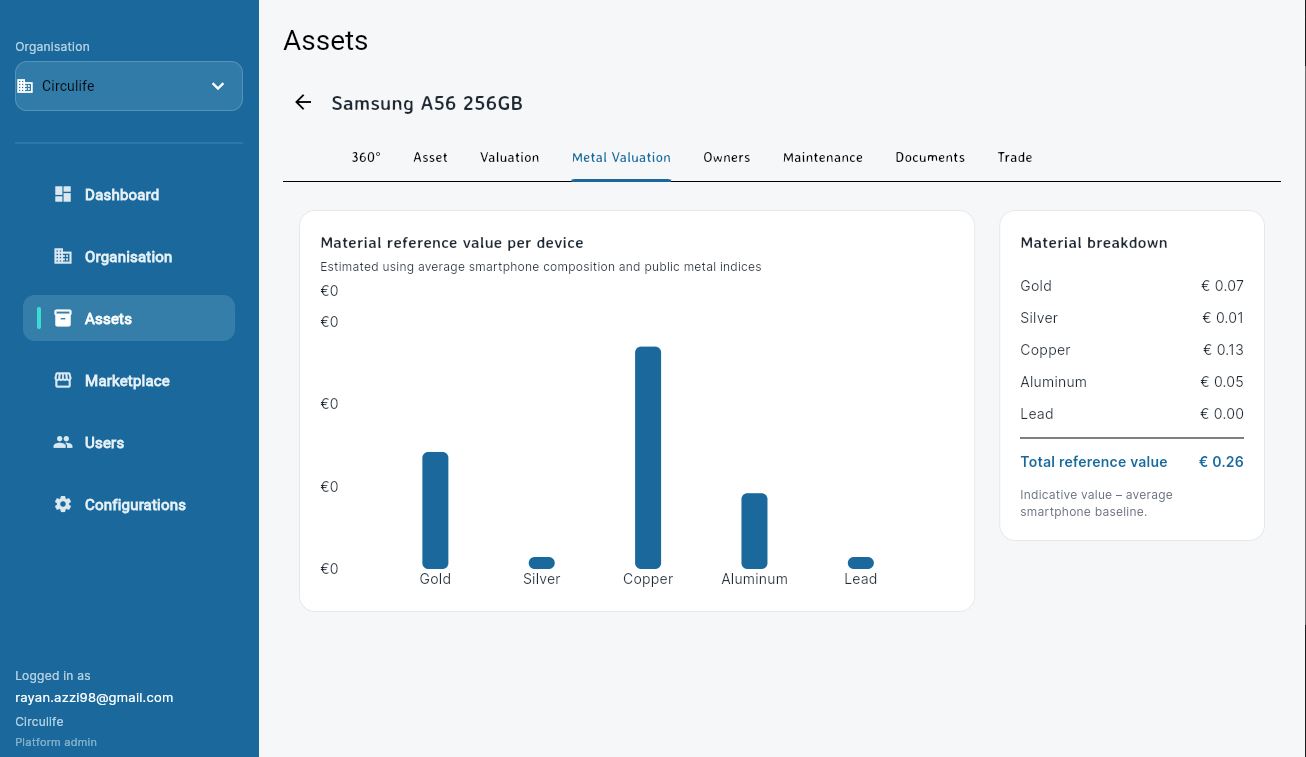Image resolution: width=1306 pixels, height=757 pixels.
Task: Open the Asset tab
Action: point(430,157)
